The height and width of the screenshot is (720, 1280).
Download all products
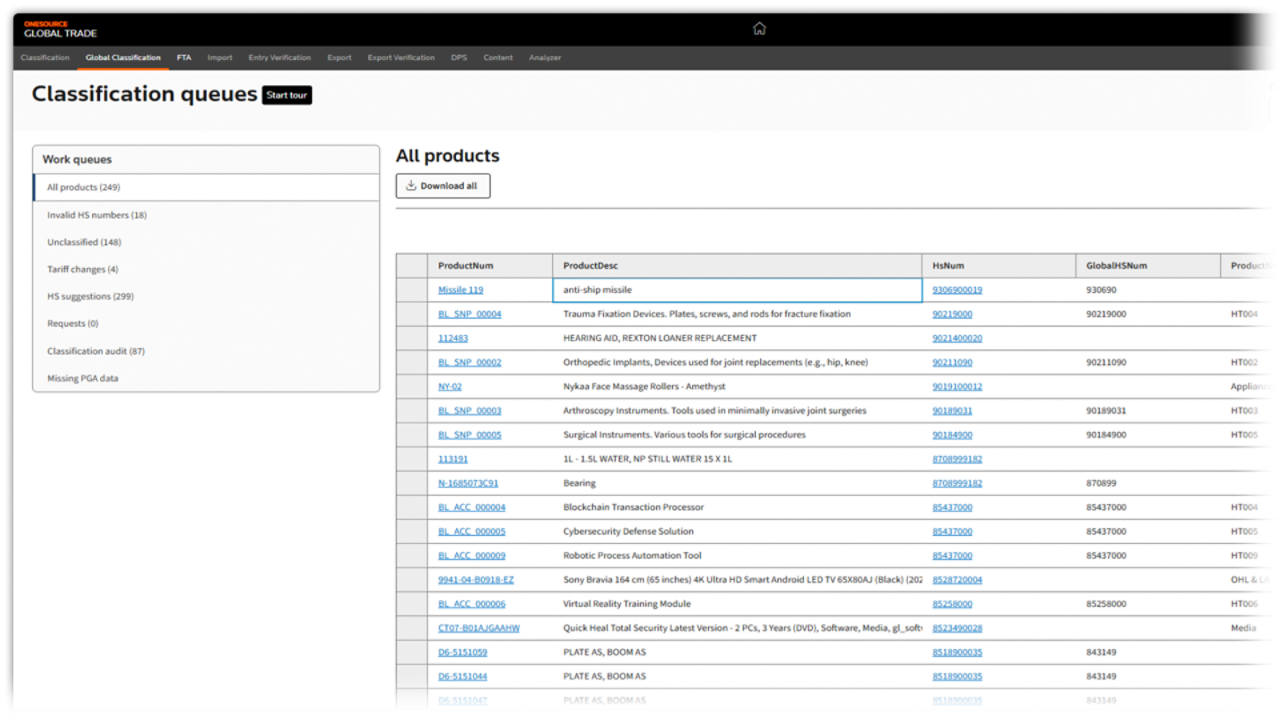pos(443,186)
